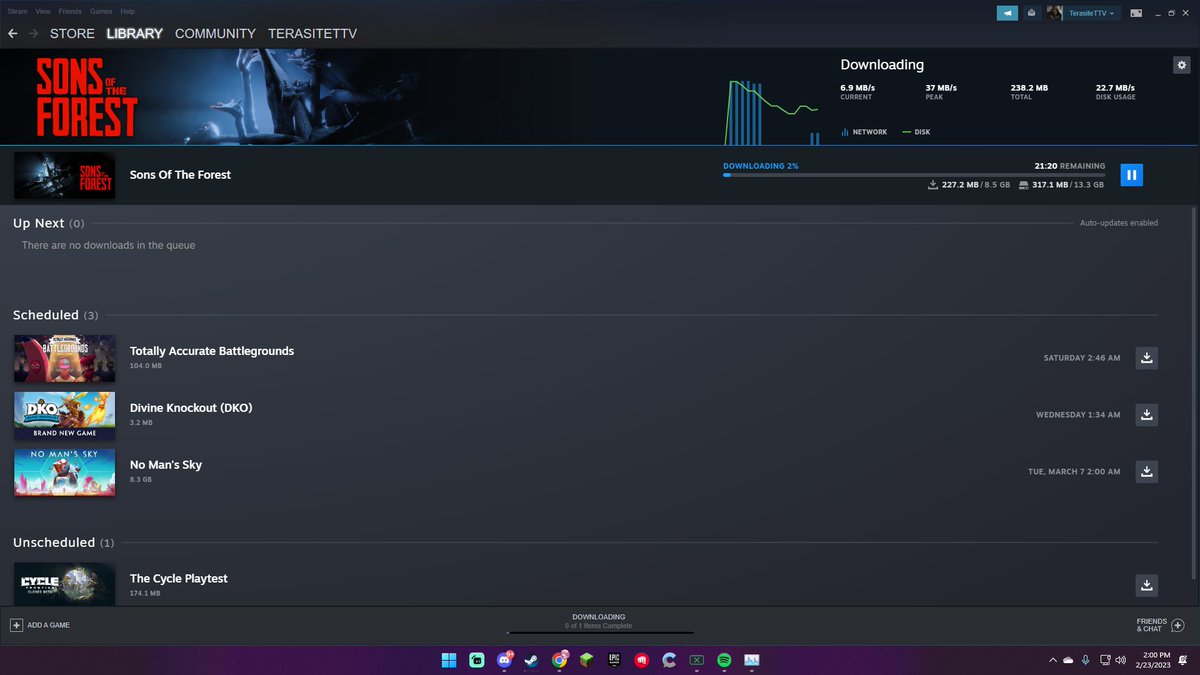Download Divine Knockout (DKO) update now

click(1147, 414)
